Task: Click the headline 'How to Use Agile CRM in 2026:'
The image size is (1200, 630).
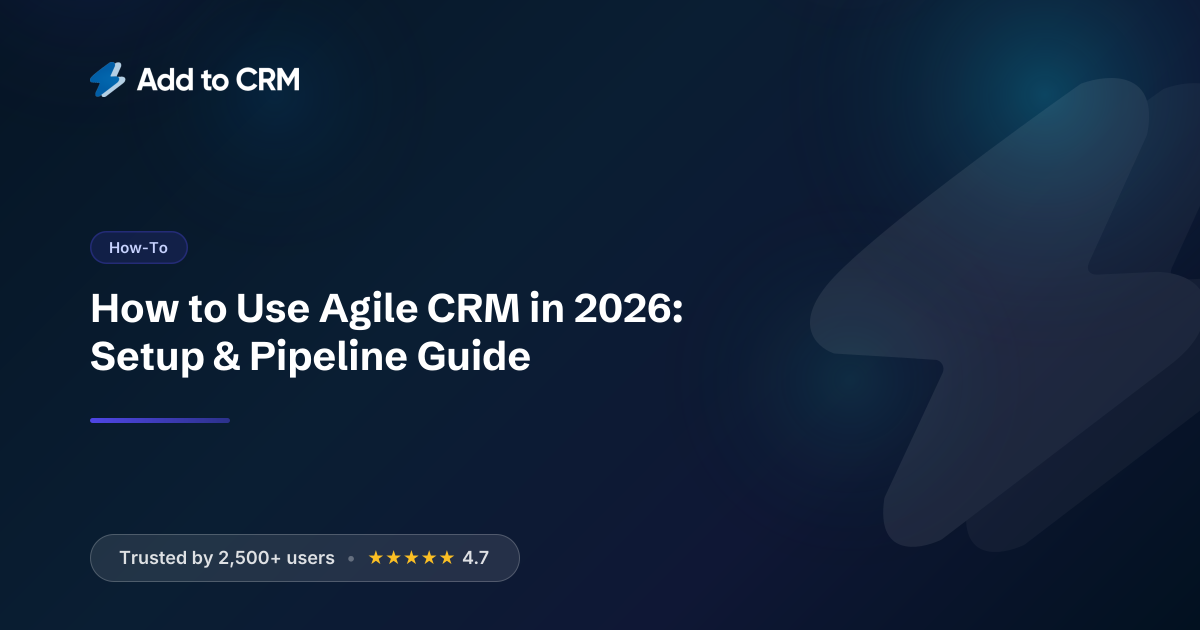Action: tap(387, 311)
